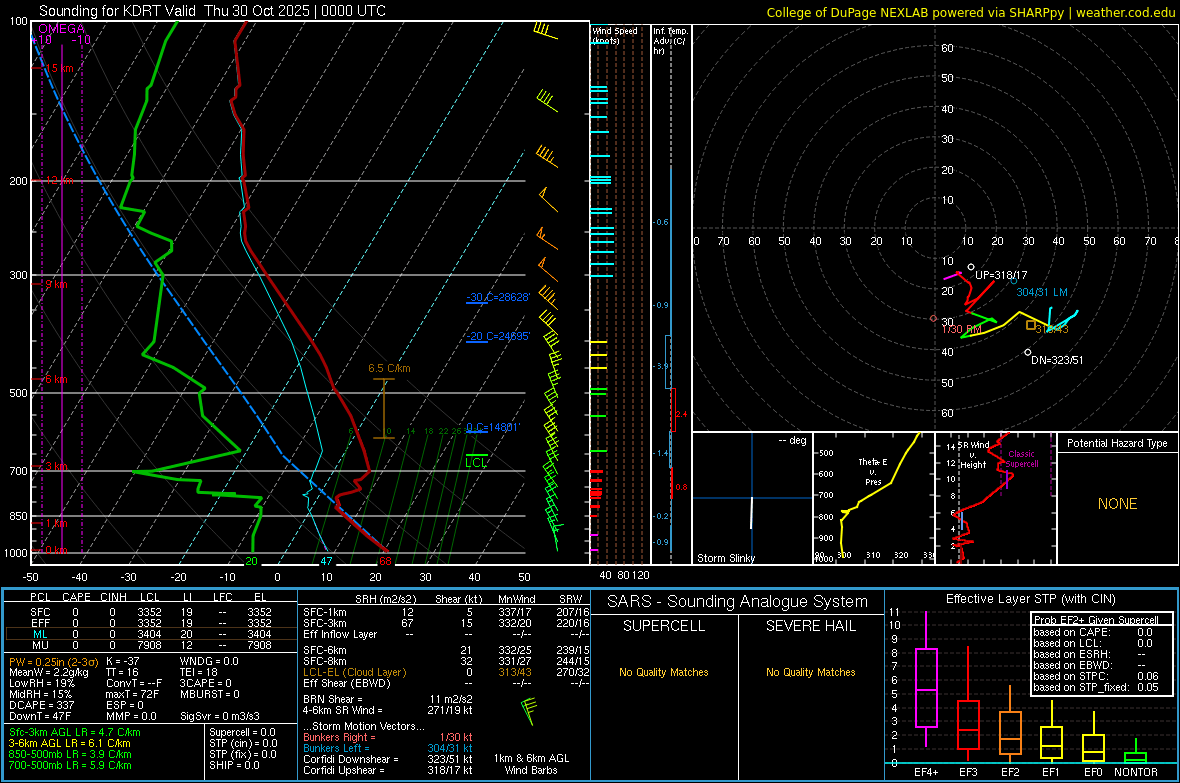Click the weather.cod.edu NEXLAB credit line

[x=971, y=12]
